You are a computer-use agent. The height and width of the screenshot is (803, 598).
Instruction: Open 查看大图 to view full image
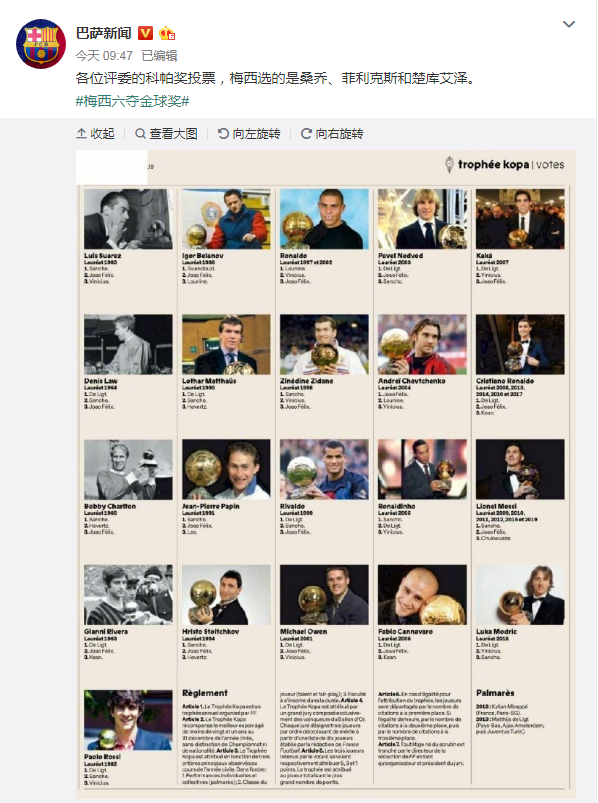166,134
